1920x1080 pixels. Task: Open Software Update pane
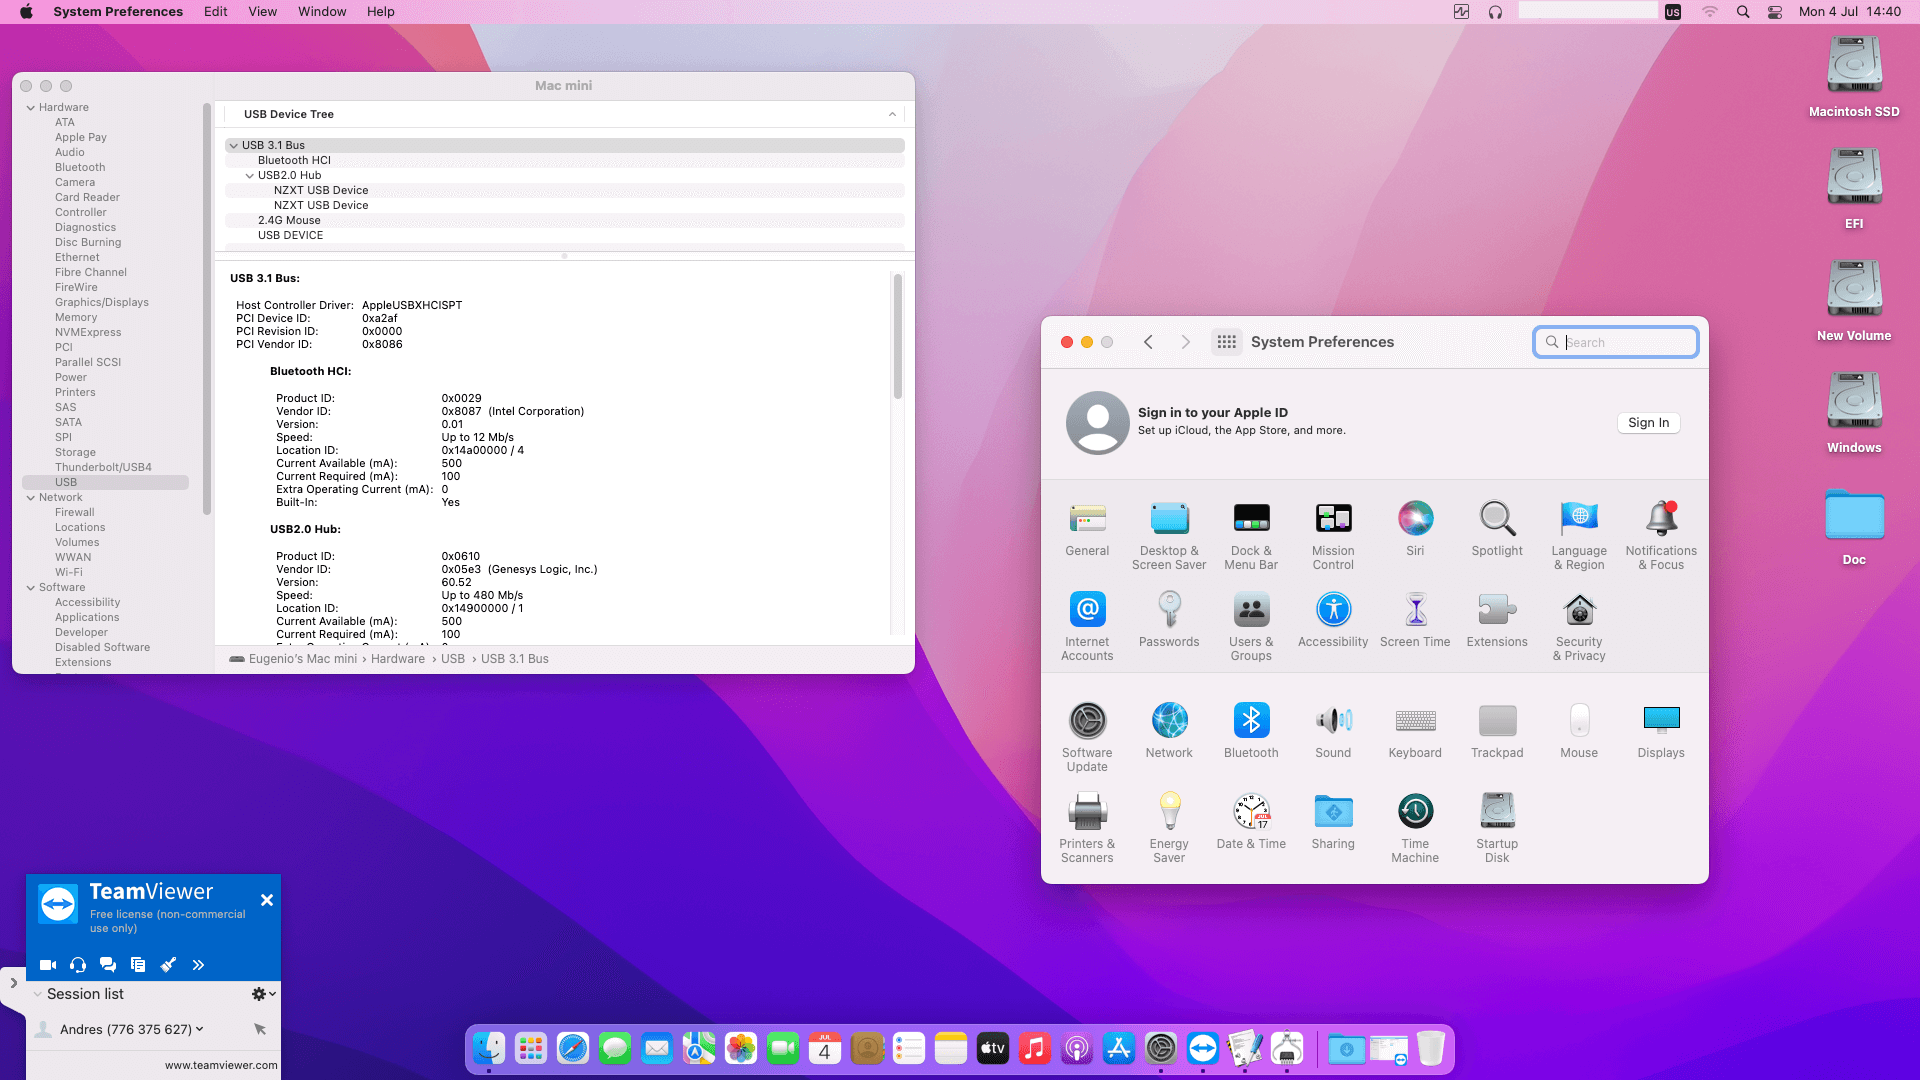pos(1087,738)
